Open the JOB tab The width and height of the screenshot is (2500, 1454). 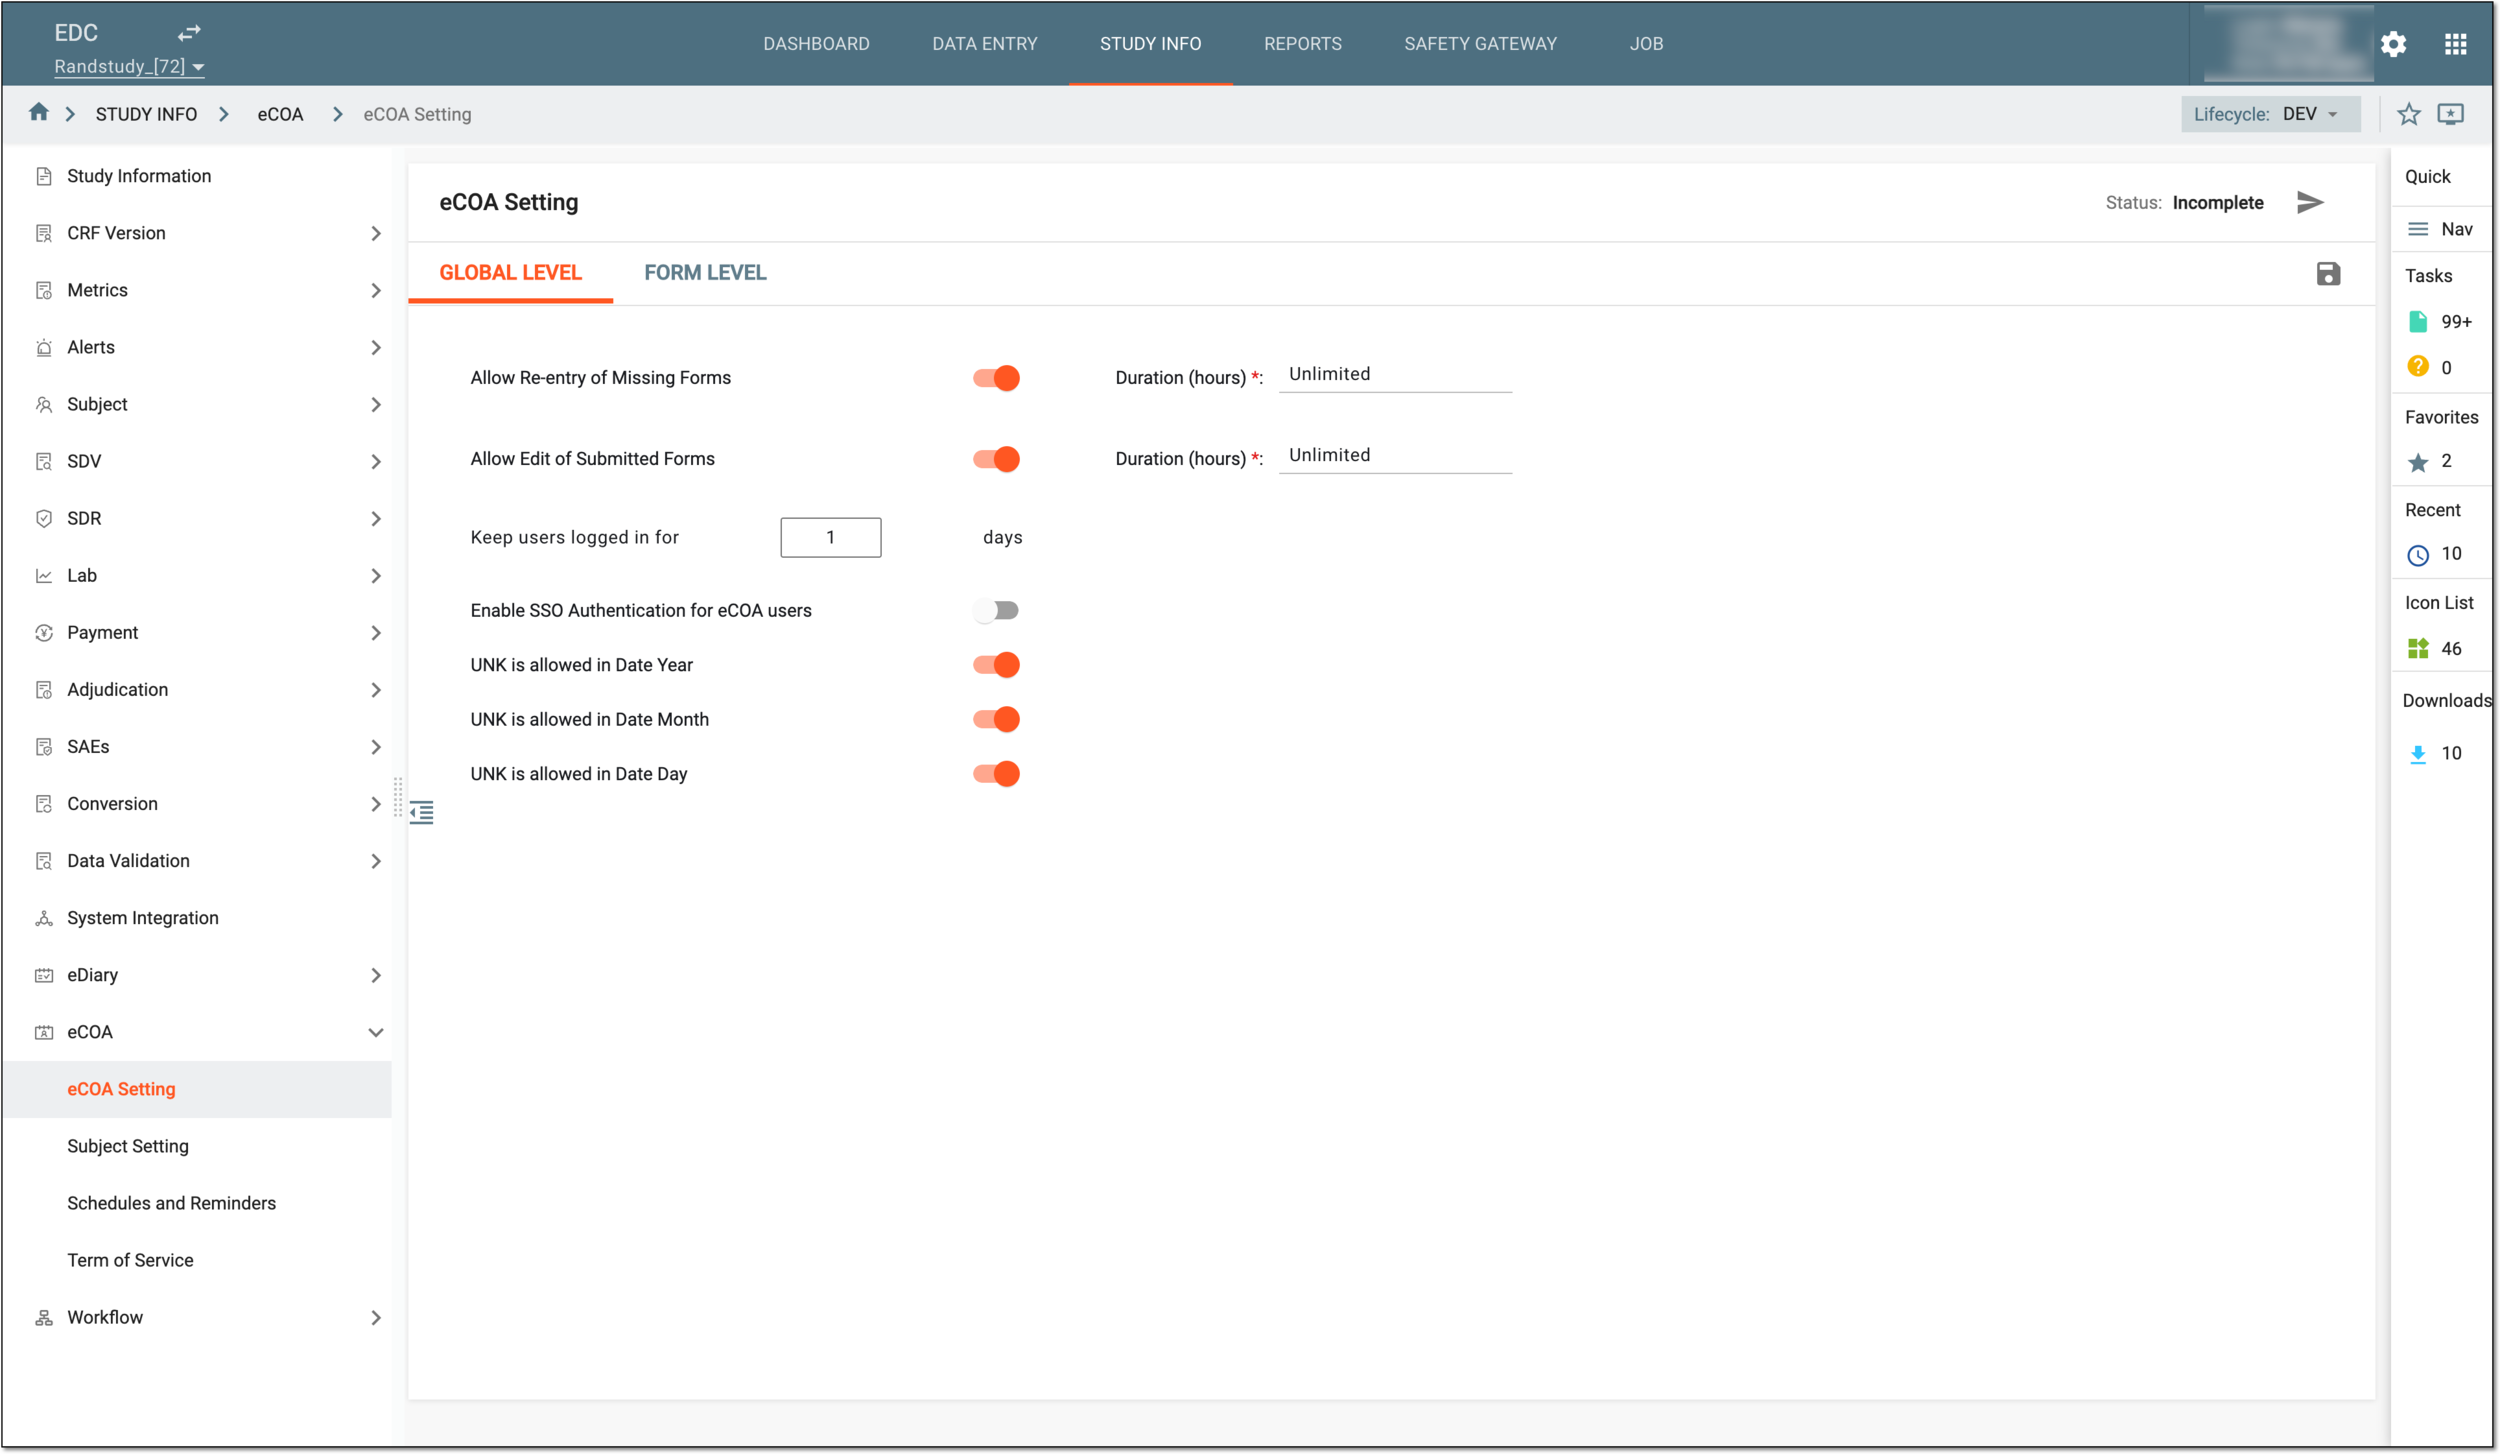[1646, 44]
